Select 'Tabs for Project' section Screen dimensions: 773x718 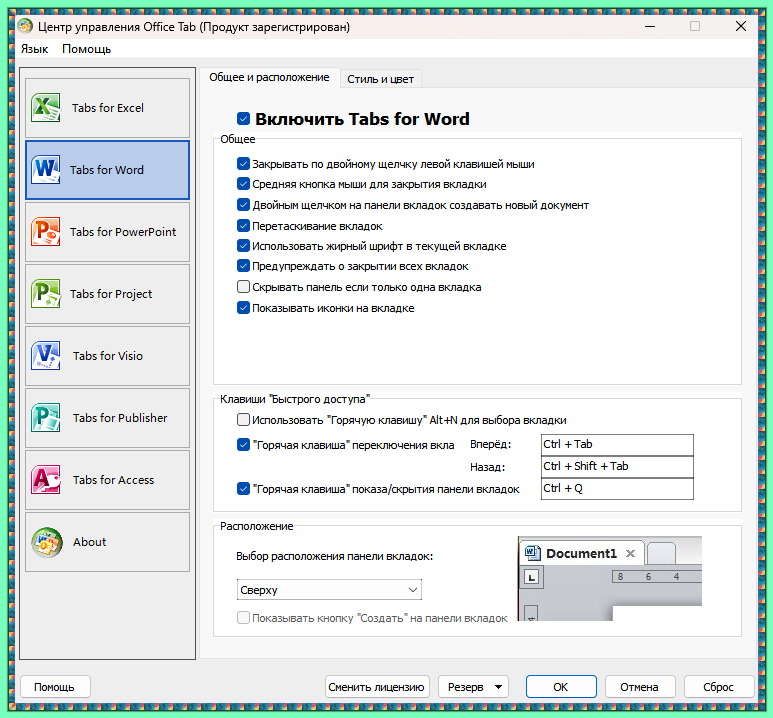107,293
